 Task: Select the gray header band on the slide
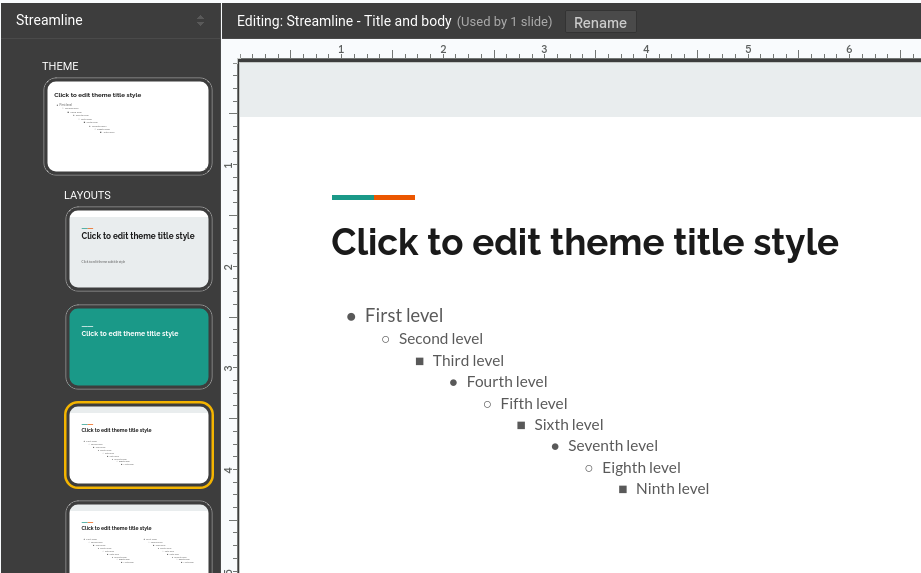coord(580,90)
